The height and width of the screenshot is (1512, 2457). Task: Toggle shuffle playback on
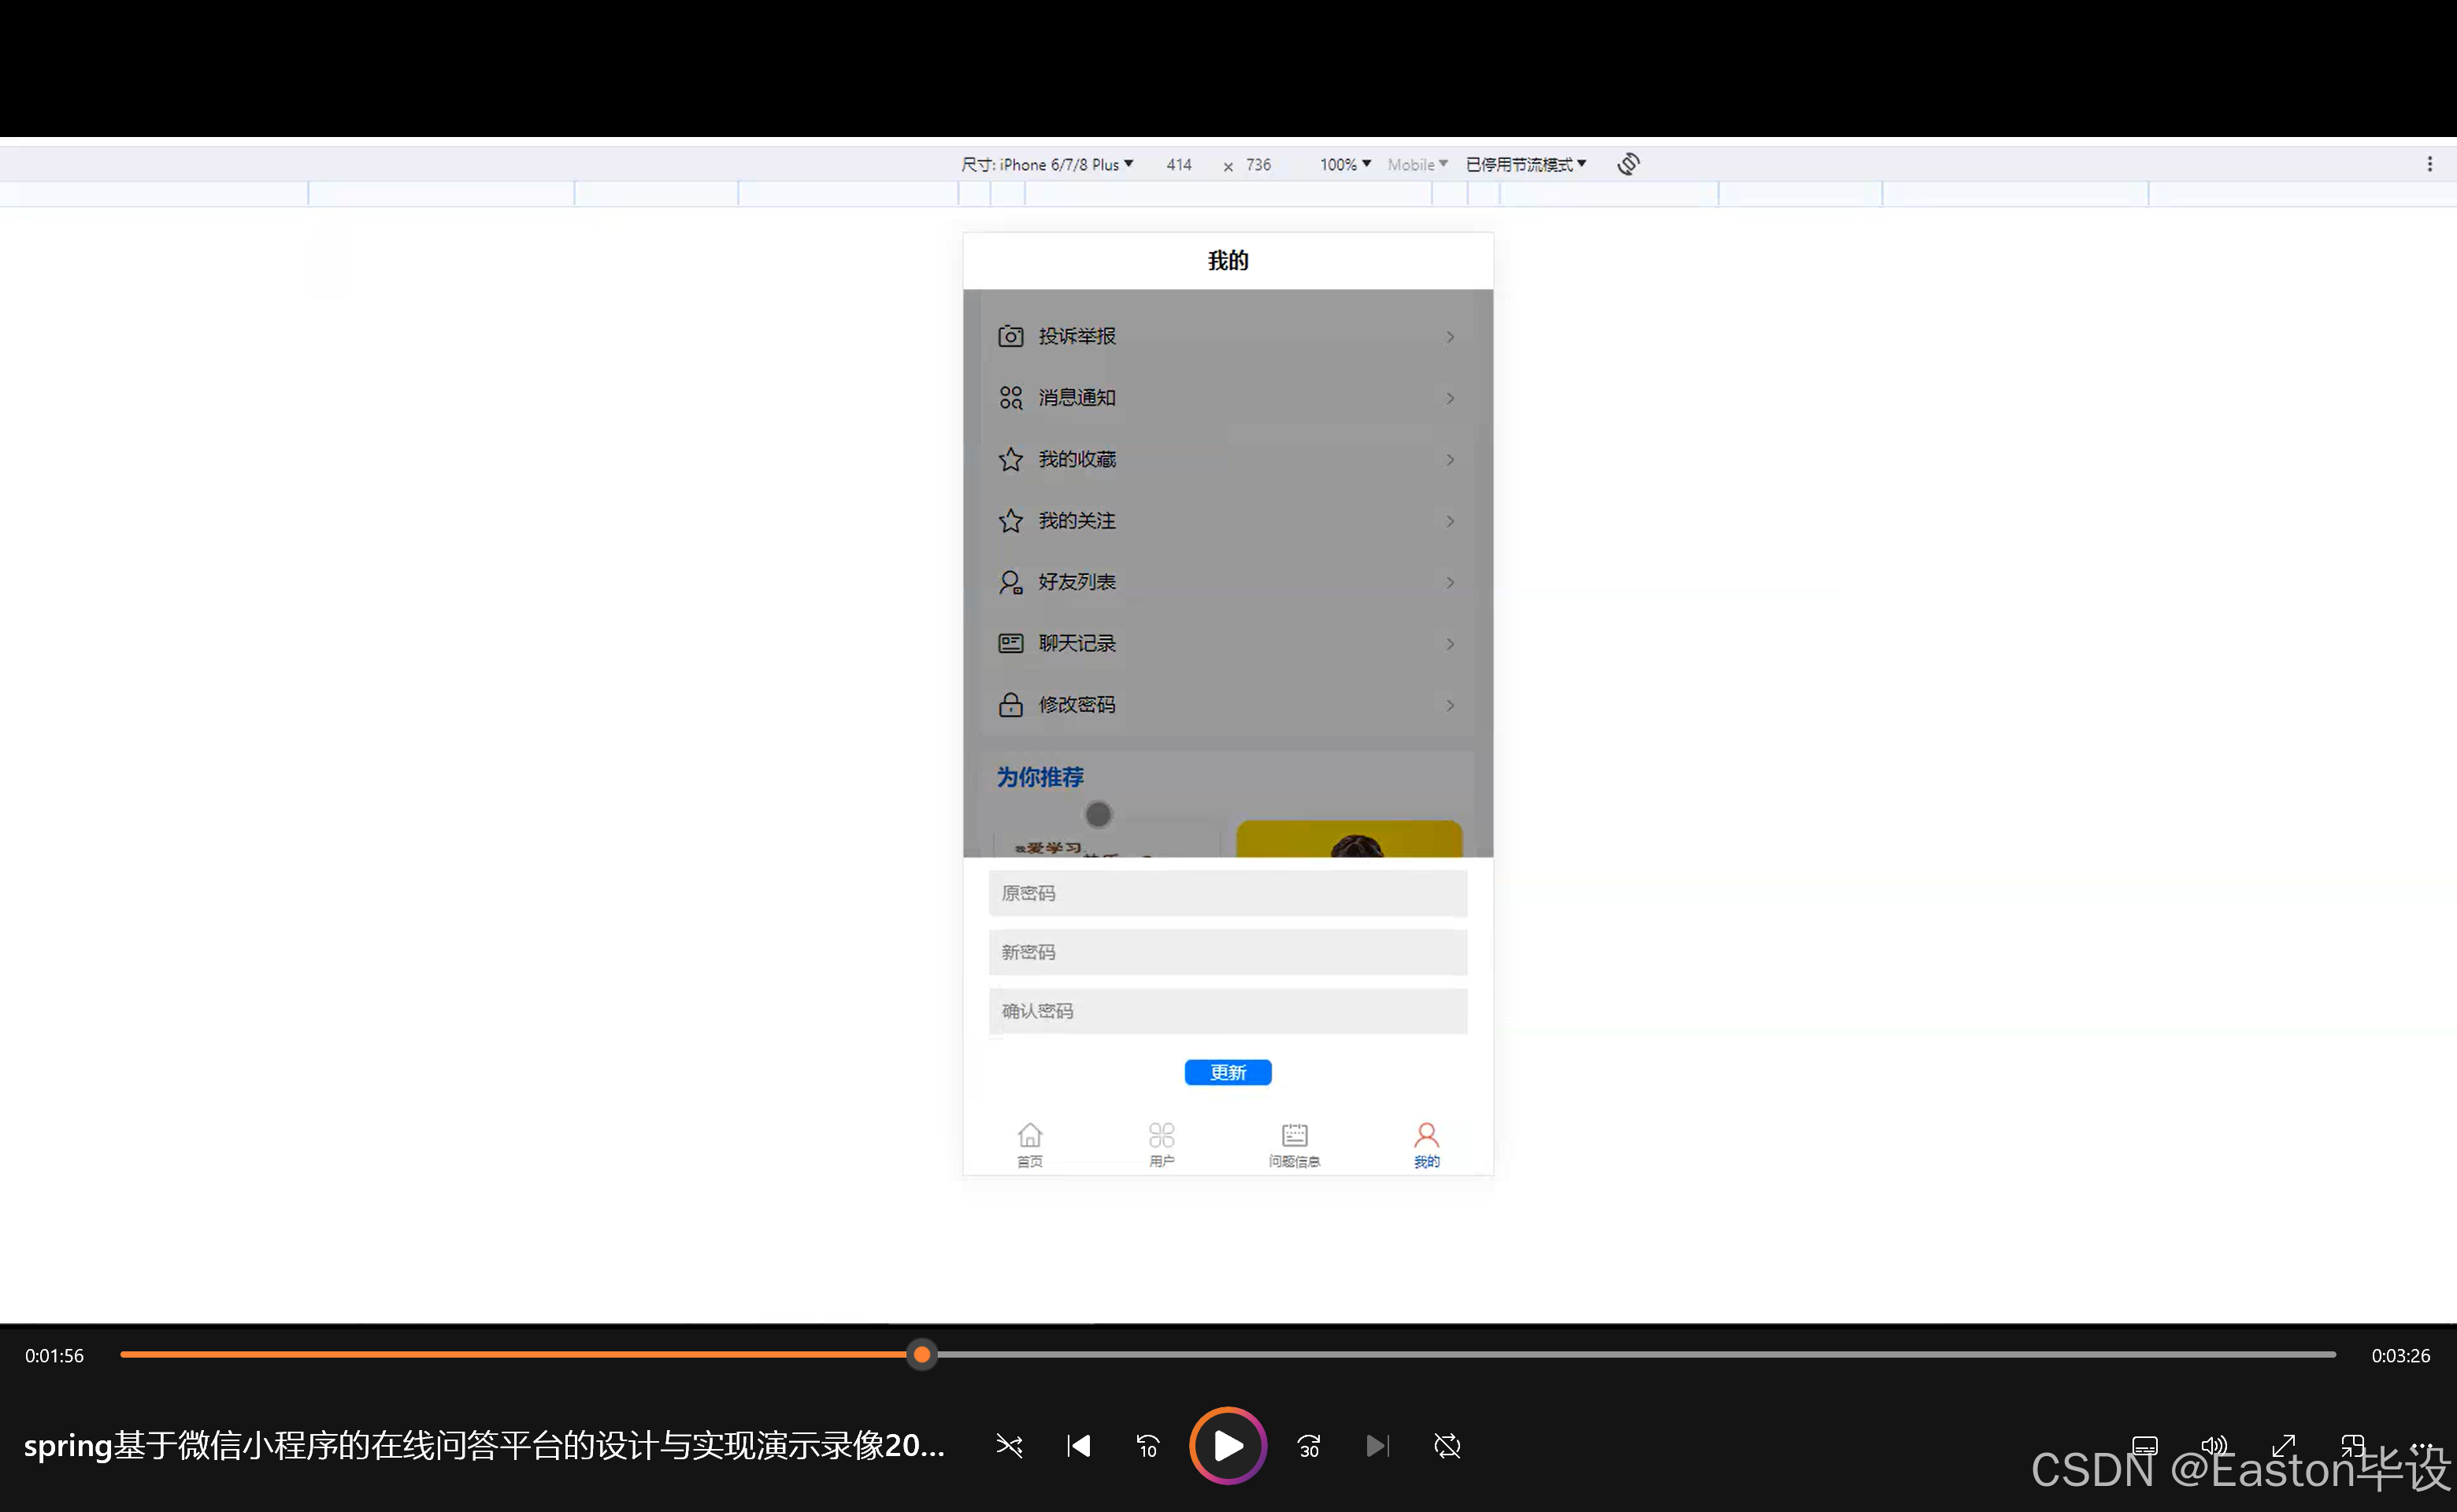click(1009, 1446)
